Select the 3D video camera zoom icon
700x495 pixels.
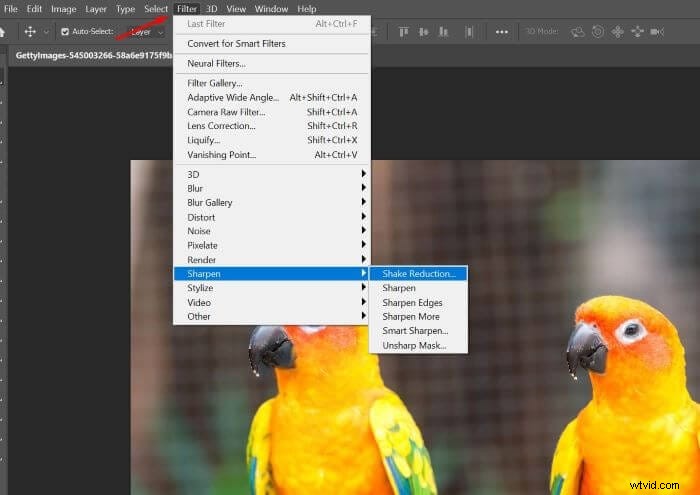click(657, 32)
